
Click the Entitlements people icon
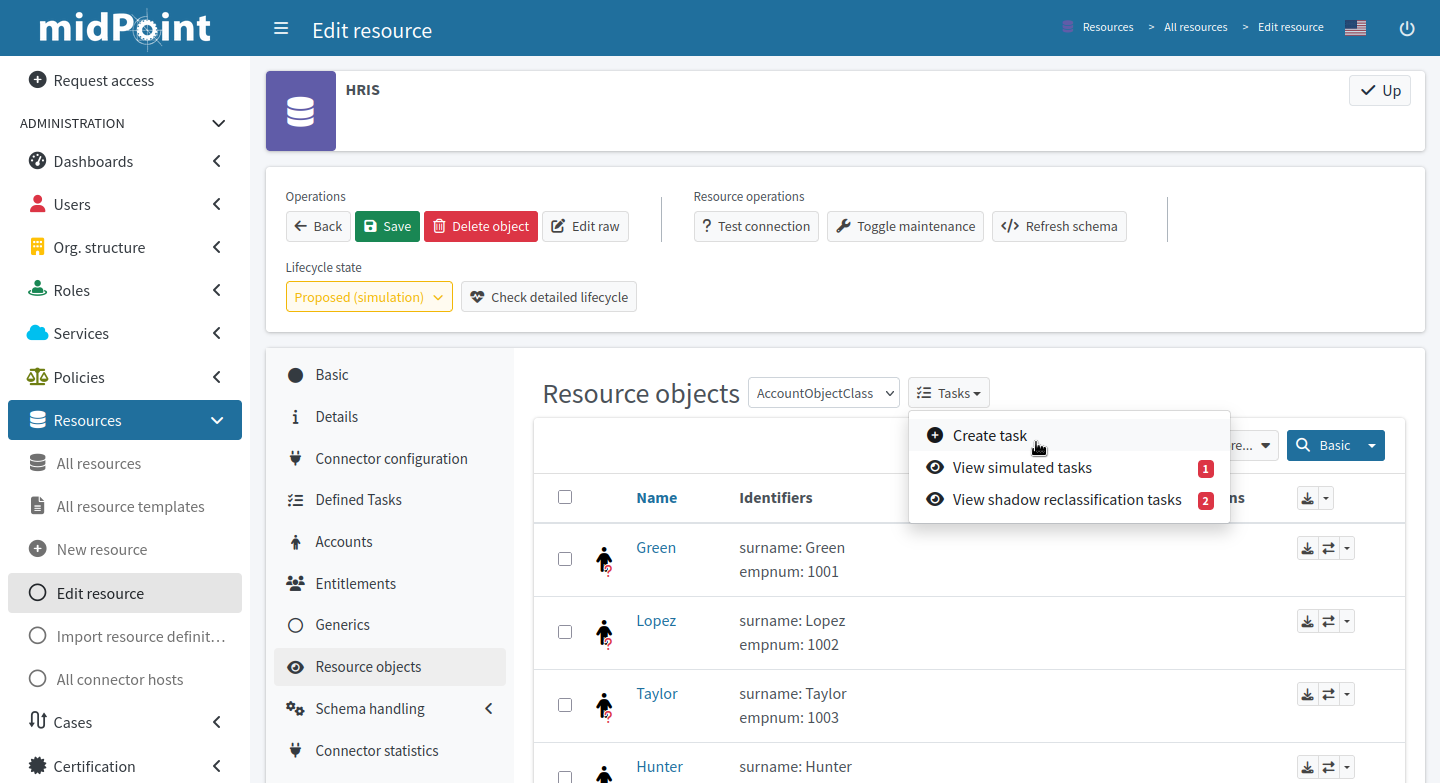coord(296,582)
